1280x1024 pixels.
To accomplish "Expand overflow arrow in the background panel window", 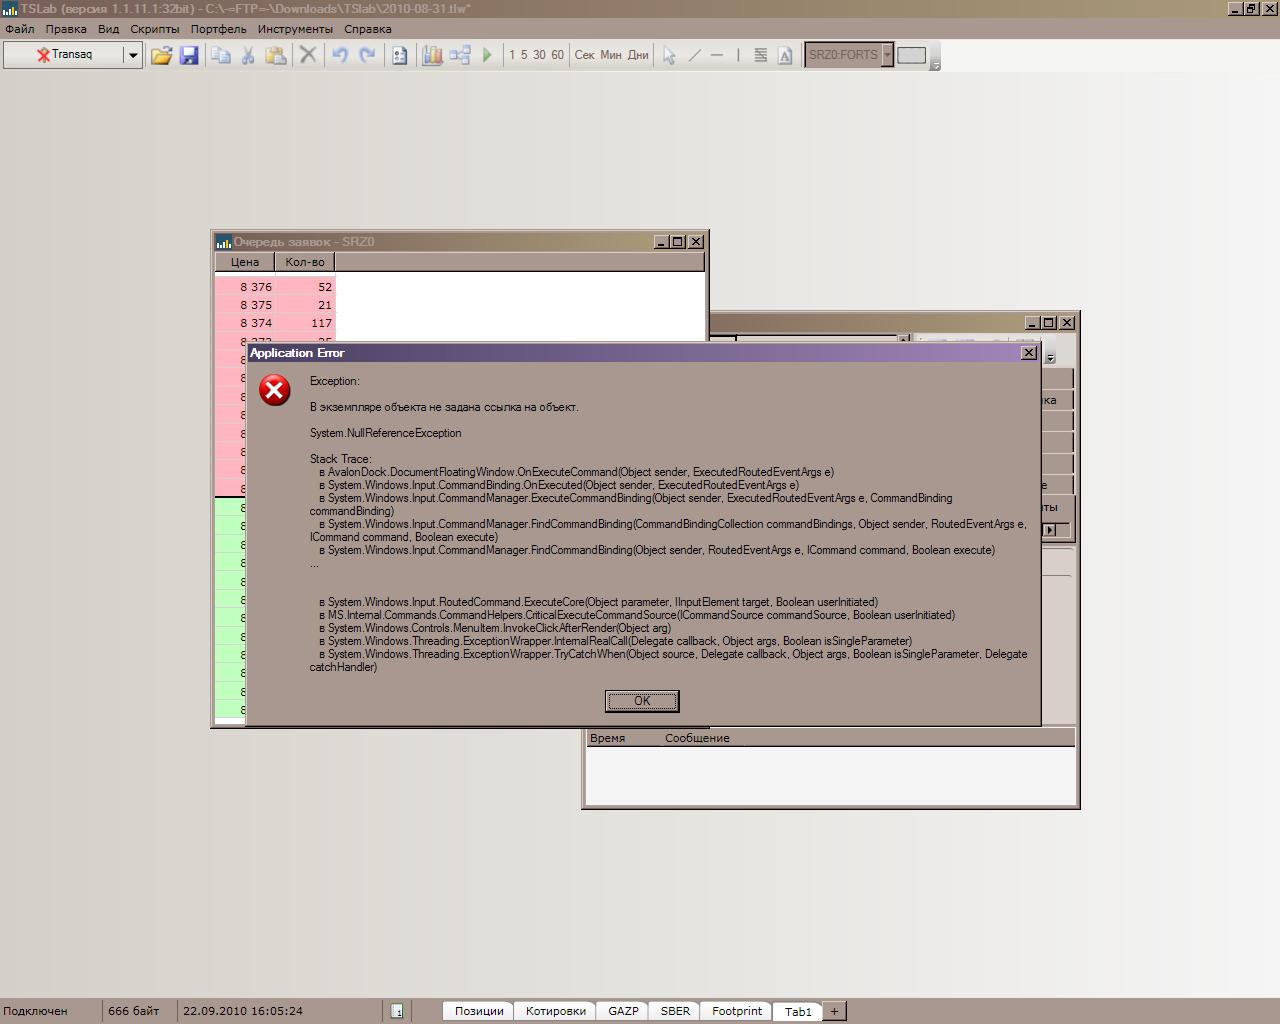I will (1049, 357).
